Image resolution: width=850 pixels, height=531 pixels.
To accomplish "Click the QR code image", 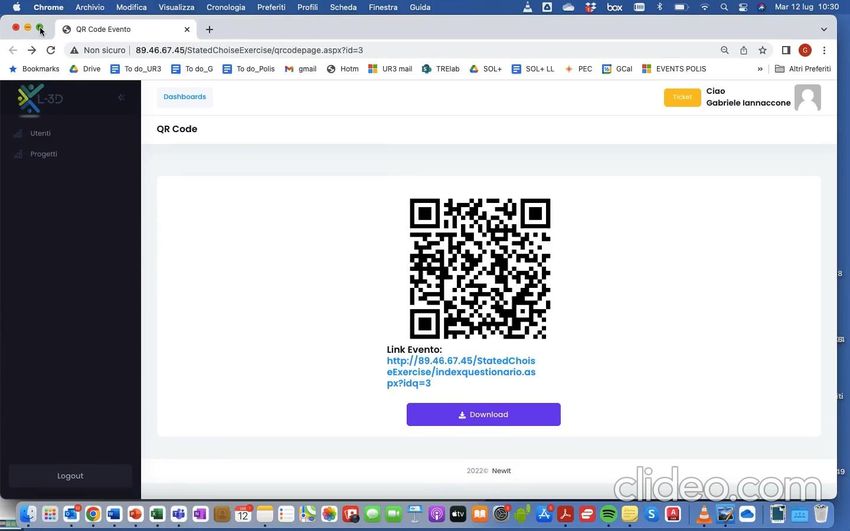I will (480, 269).
